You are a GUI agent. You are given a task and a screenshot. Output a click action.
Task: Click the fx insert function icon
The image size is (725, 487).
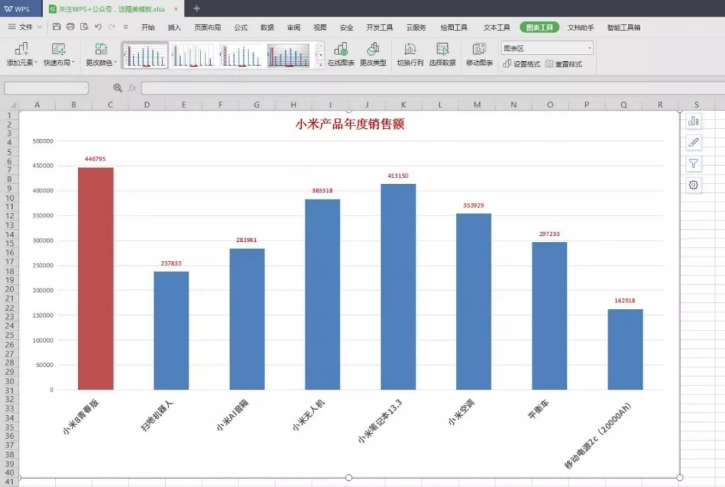coord(132,87)
